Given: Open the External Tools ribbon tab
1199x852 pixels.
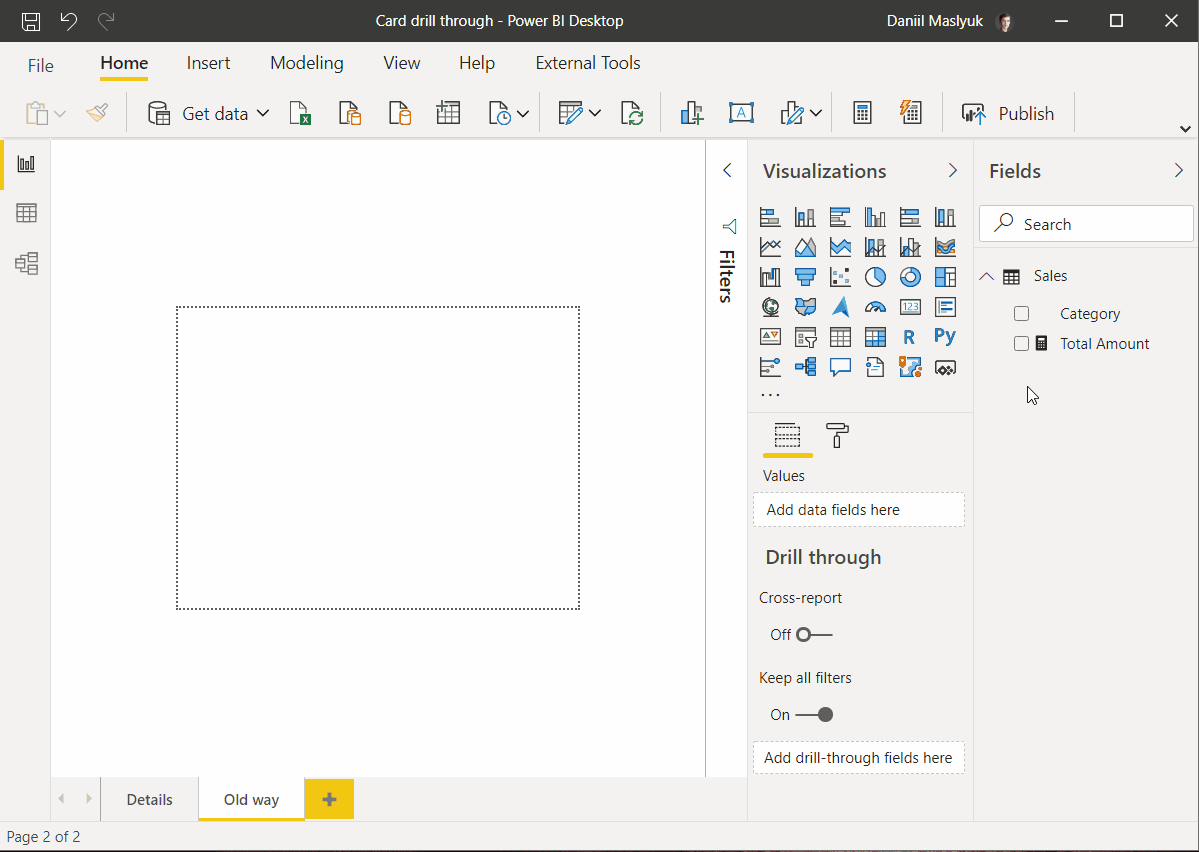Looking at the screenshot, I should point(588,63).
